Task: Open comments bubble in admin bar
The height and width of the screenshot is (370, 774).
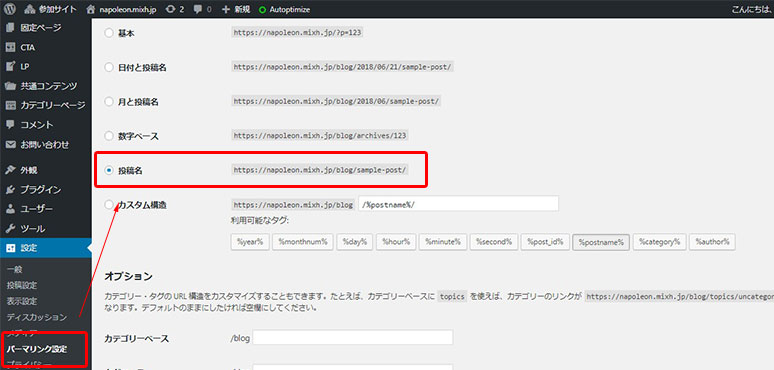Action: (202, 9)
